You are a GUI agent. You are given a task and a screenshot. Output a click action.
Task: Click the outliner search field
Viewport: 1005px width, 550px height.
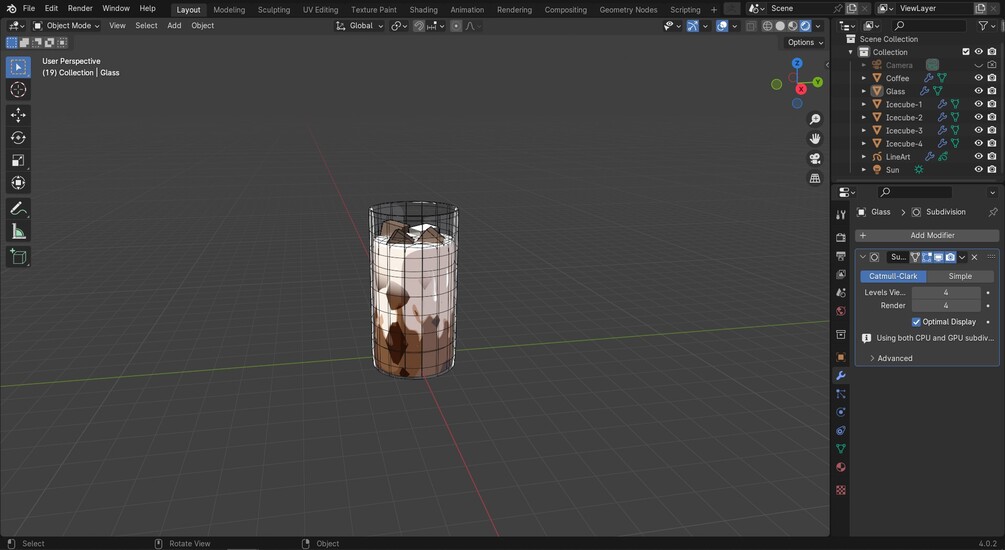point(928,26)
